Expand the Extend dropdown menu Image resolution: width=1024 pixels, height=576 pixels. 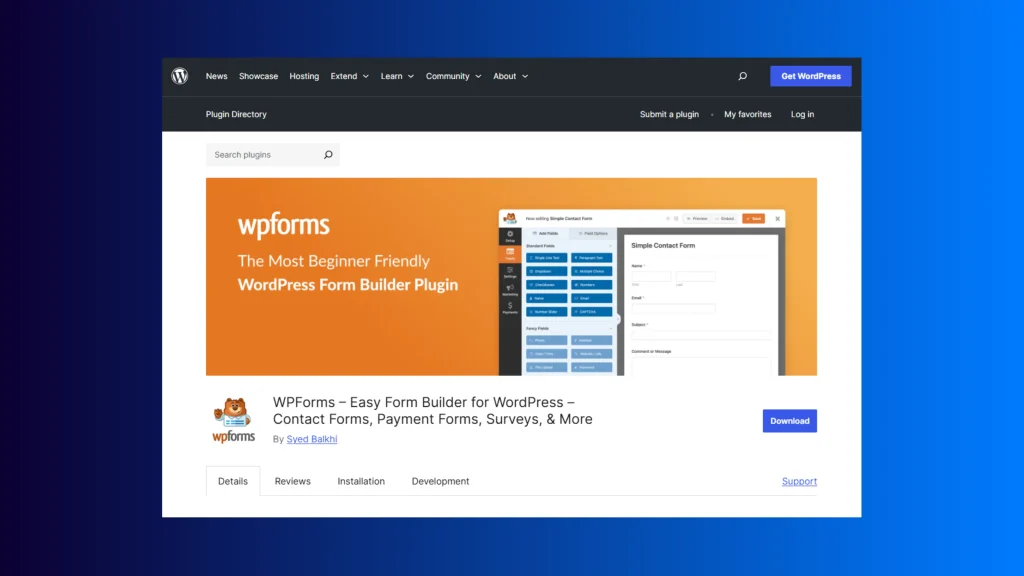tap(349, 76)
